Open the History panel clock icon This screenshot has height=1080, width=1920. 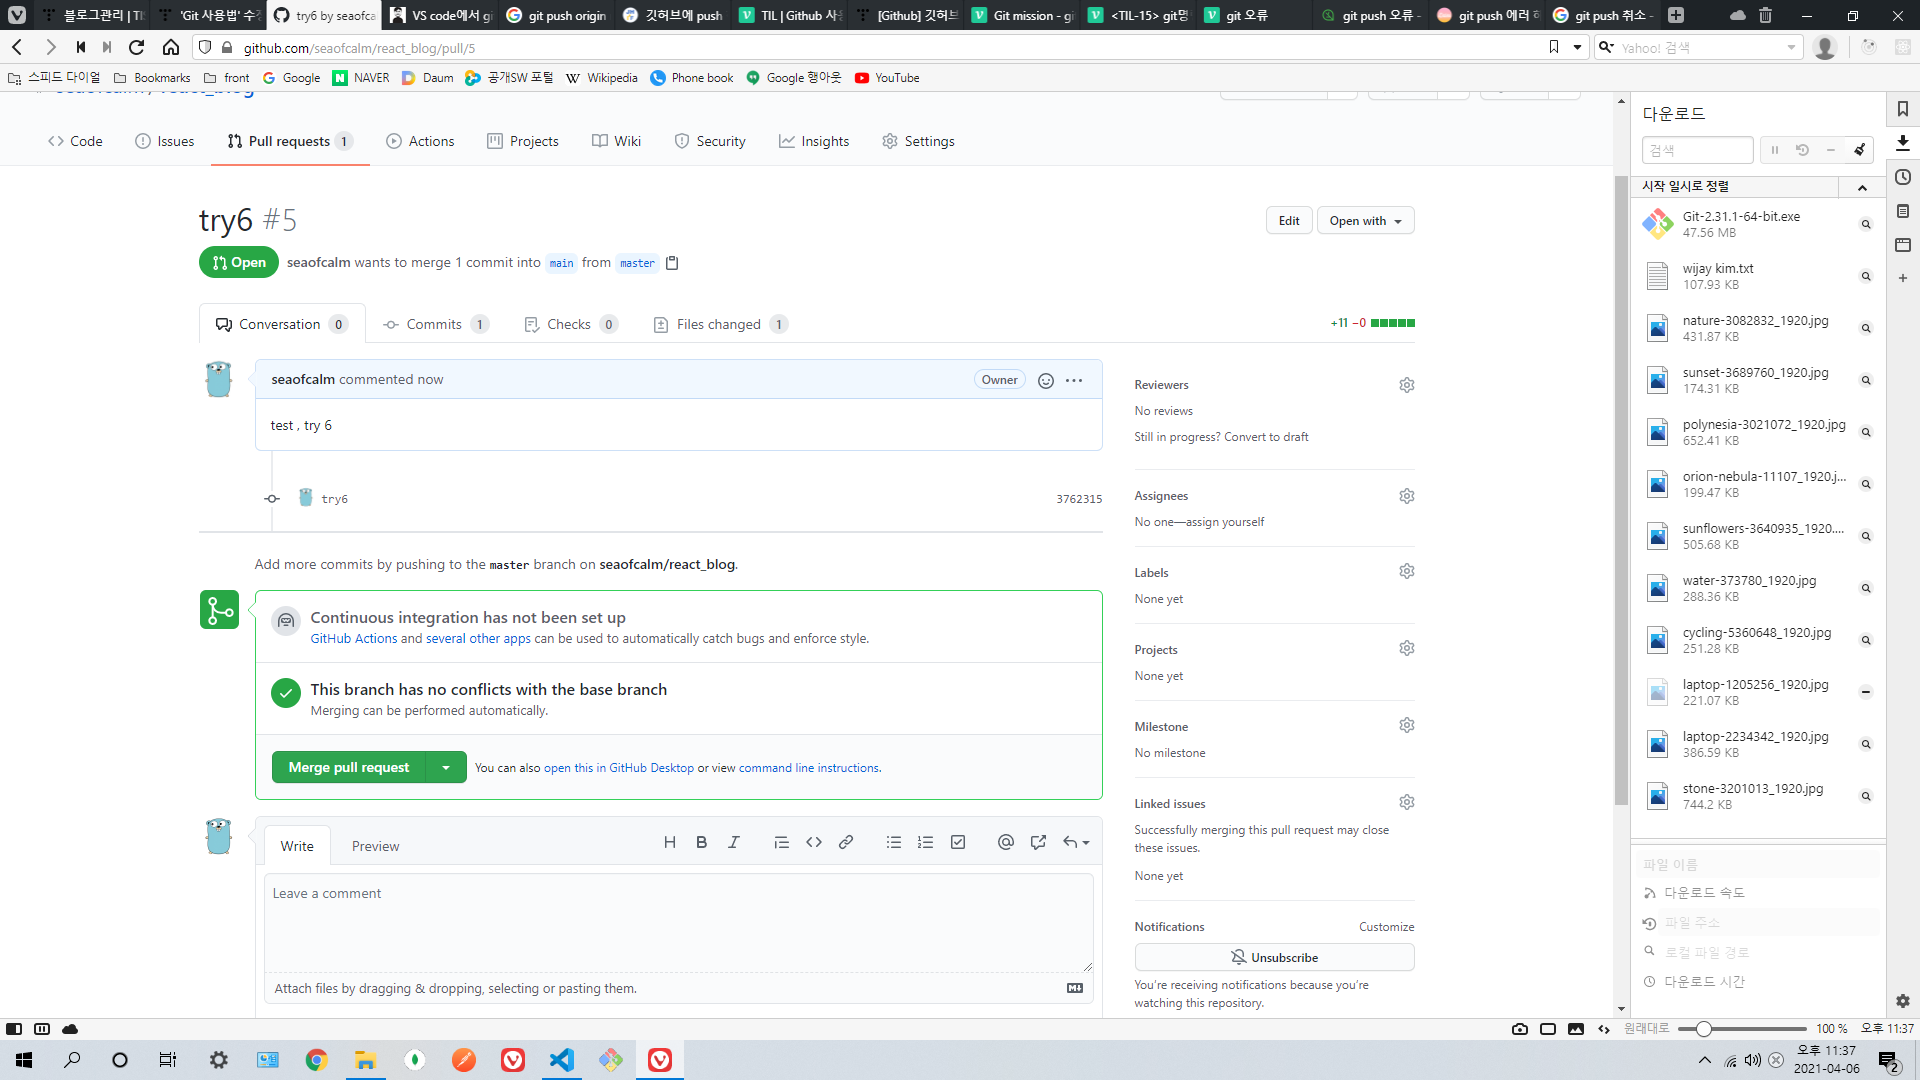pos(1903,177)
